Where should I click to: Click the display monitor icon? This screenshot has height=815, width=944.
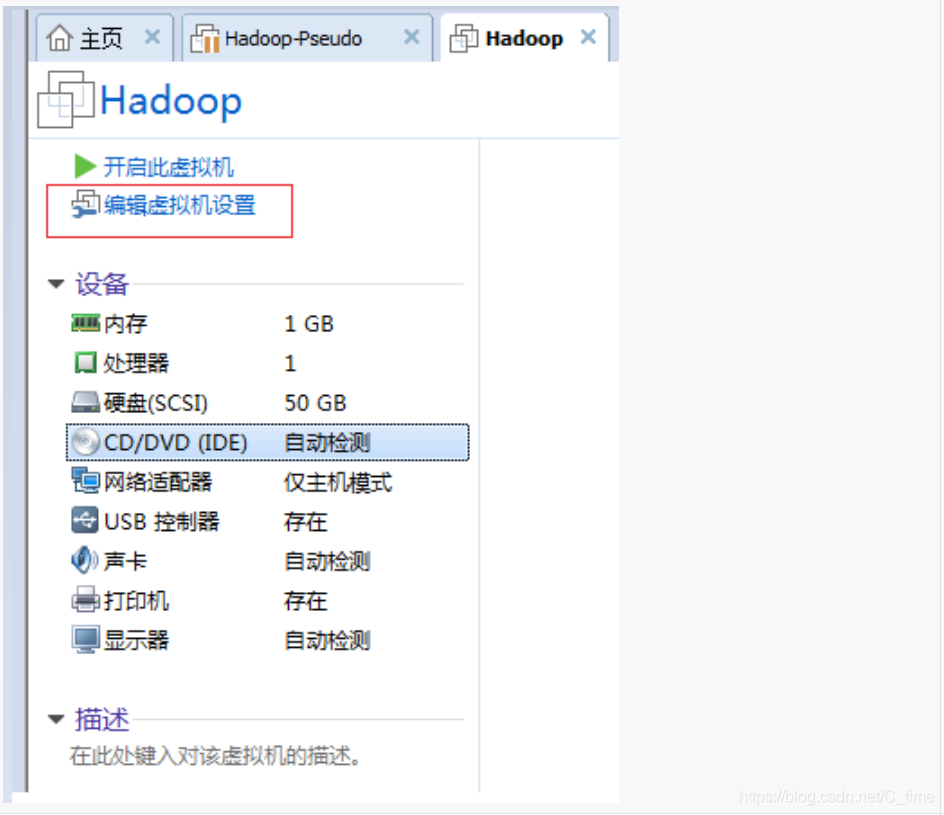tap(85, 639)
